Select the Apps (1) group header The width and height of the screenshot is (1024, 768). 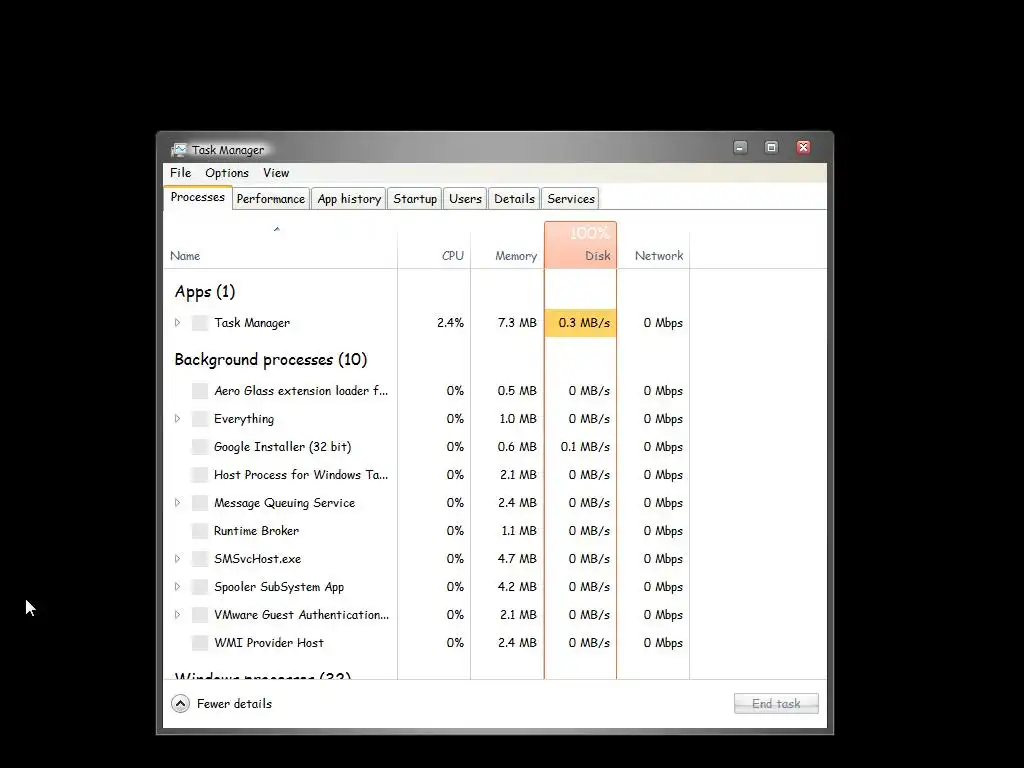[x=205, y=291]
